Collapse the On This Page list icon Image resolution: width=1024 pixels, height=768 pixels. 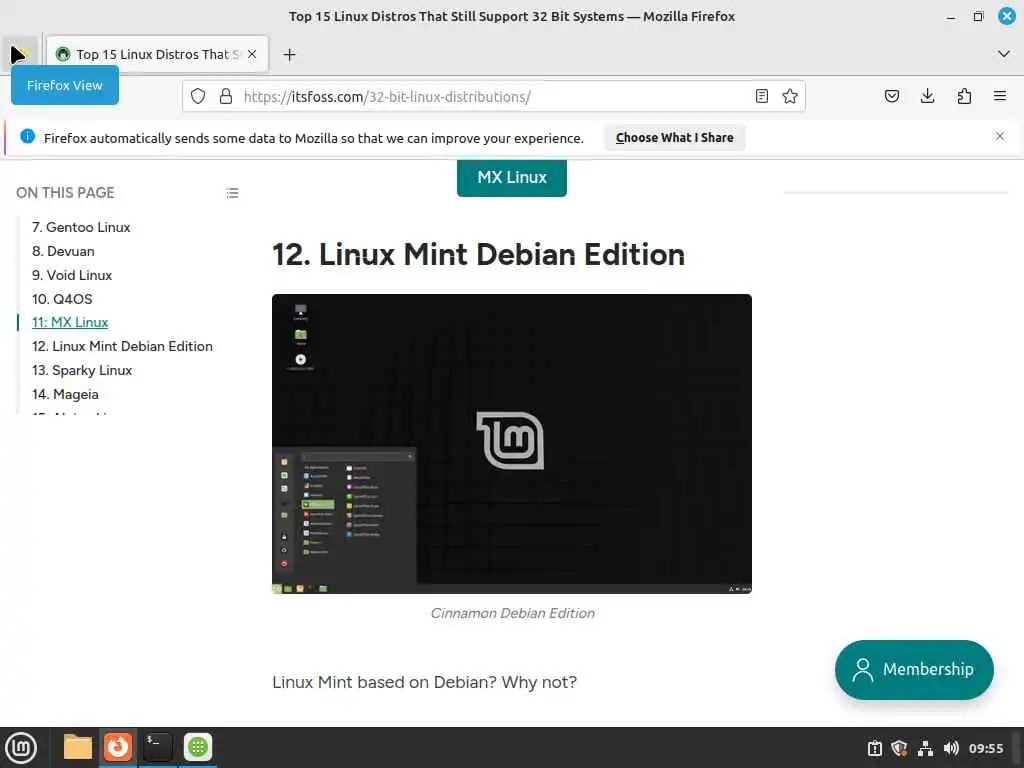click(x=232, y=193)
